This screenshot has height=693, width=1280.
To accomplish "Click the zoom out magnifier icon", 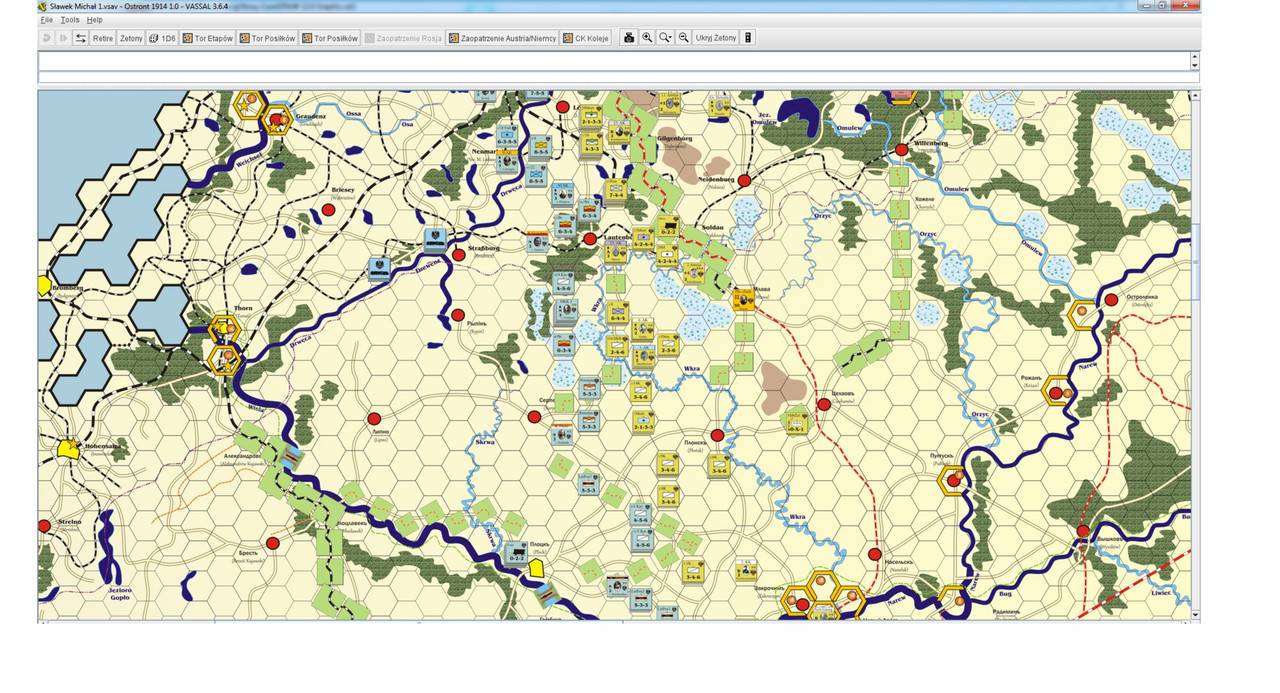I will click(684, 38).
